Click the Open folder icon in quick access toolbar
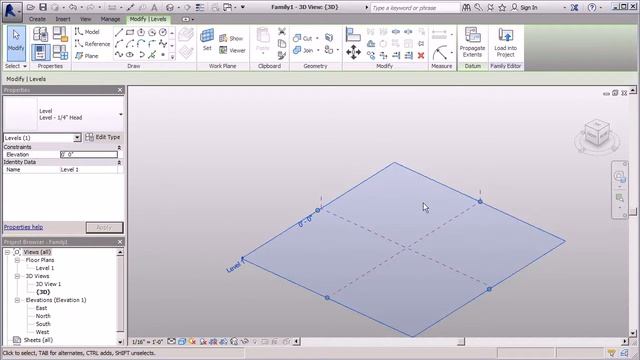This screenshot has height=360, width=640. tap(30, 7)
